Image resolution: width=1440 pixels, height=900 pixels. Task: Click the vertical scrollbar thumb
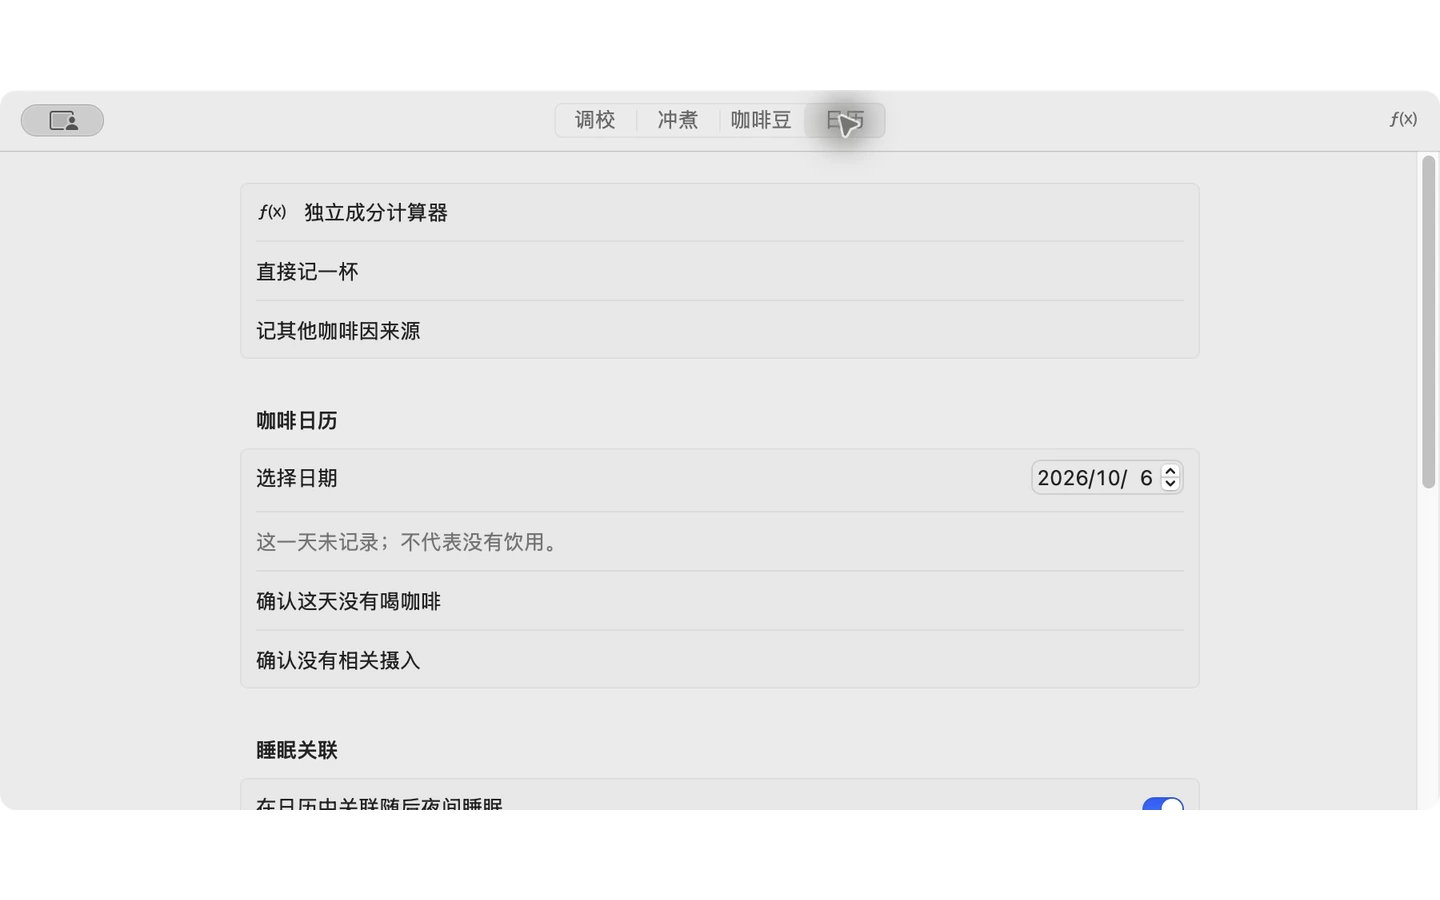click(x=1429, y=322)
